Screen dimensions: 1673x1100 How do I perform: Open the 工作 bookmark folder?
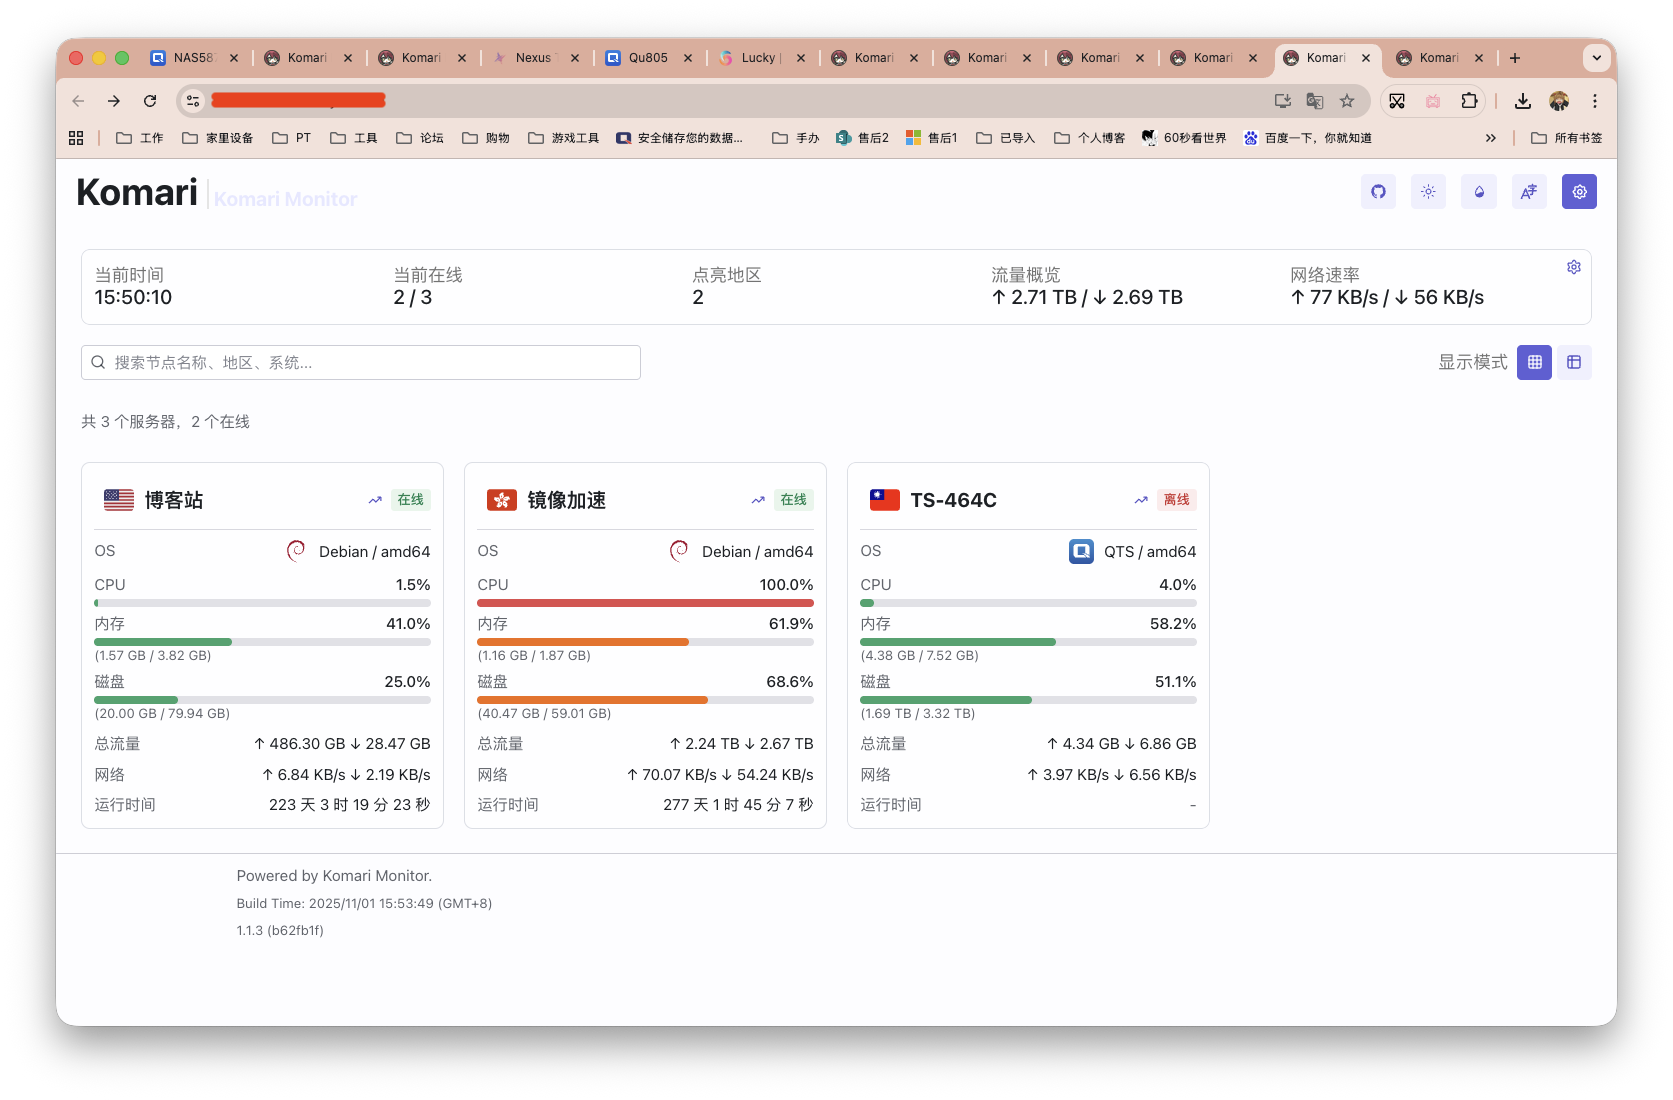[140, 138]
